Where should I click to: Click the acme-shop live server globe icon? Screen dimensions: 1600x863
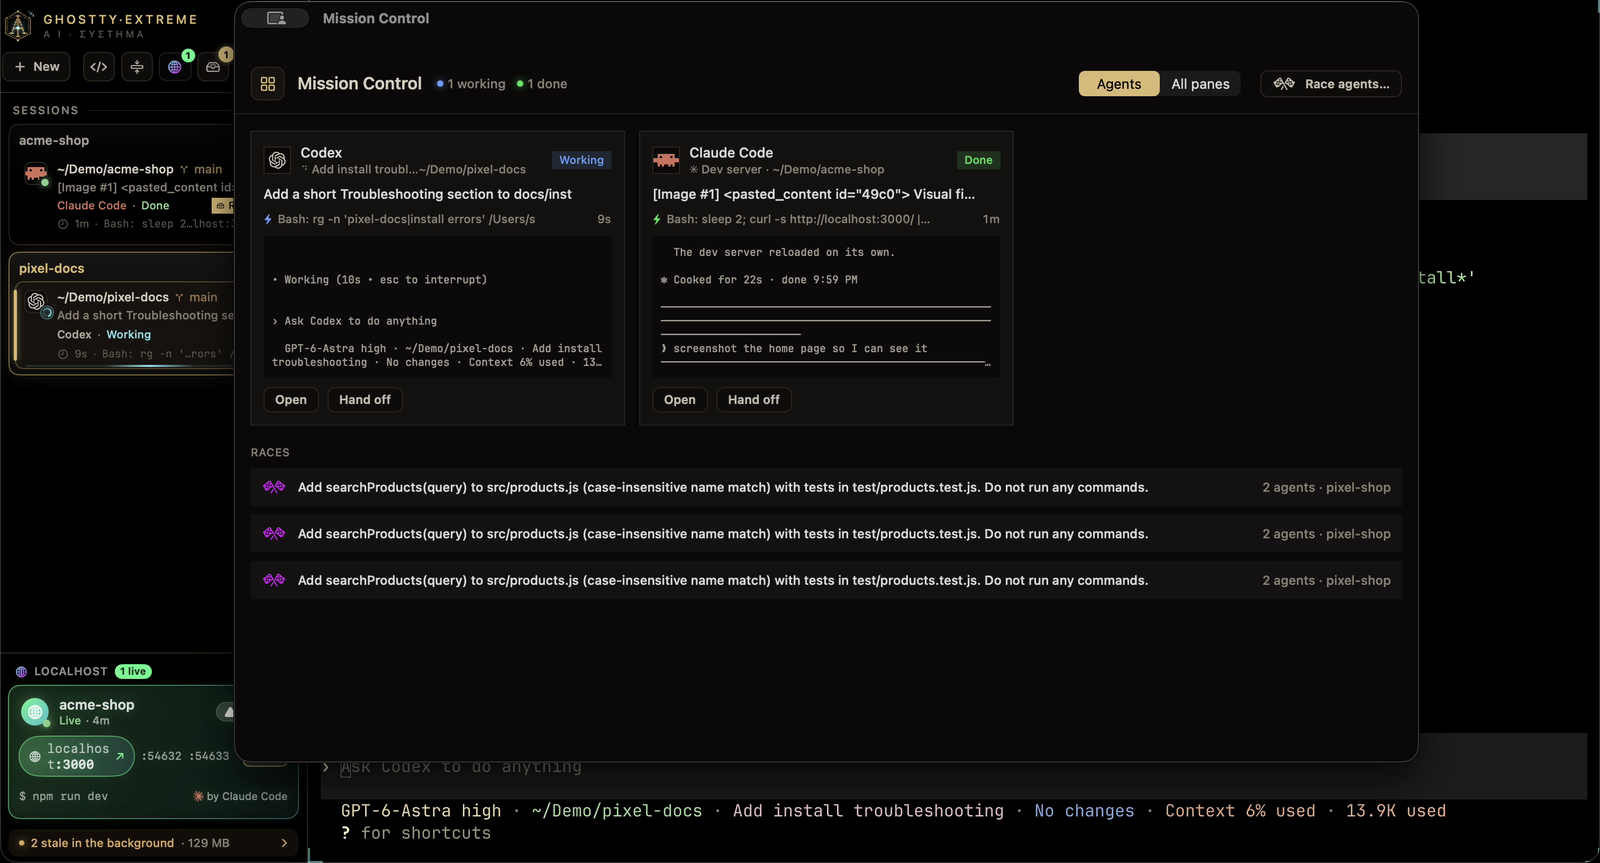point(35,712)
